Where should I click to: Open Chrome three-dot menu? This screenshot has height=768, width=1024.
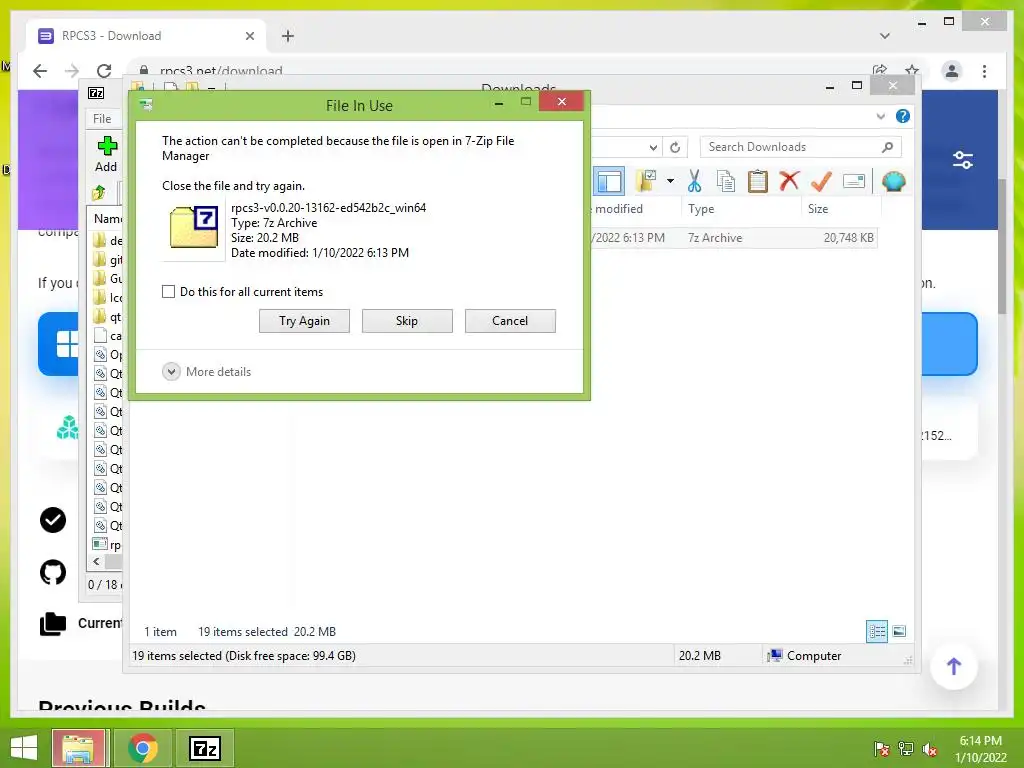(984, 71)
